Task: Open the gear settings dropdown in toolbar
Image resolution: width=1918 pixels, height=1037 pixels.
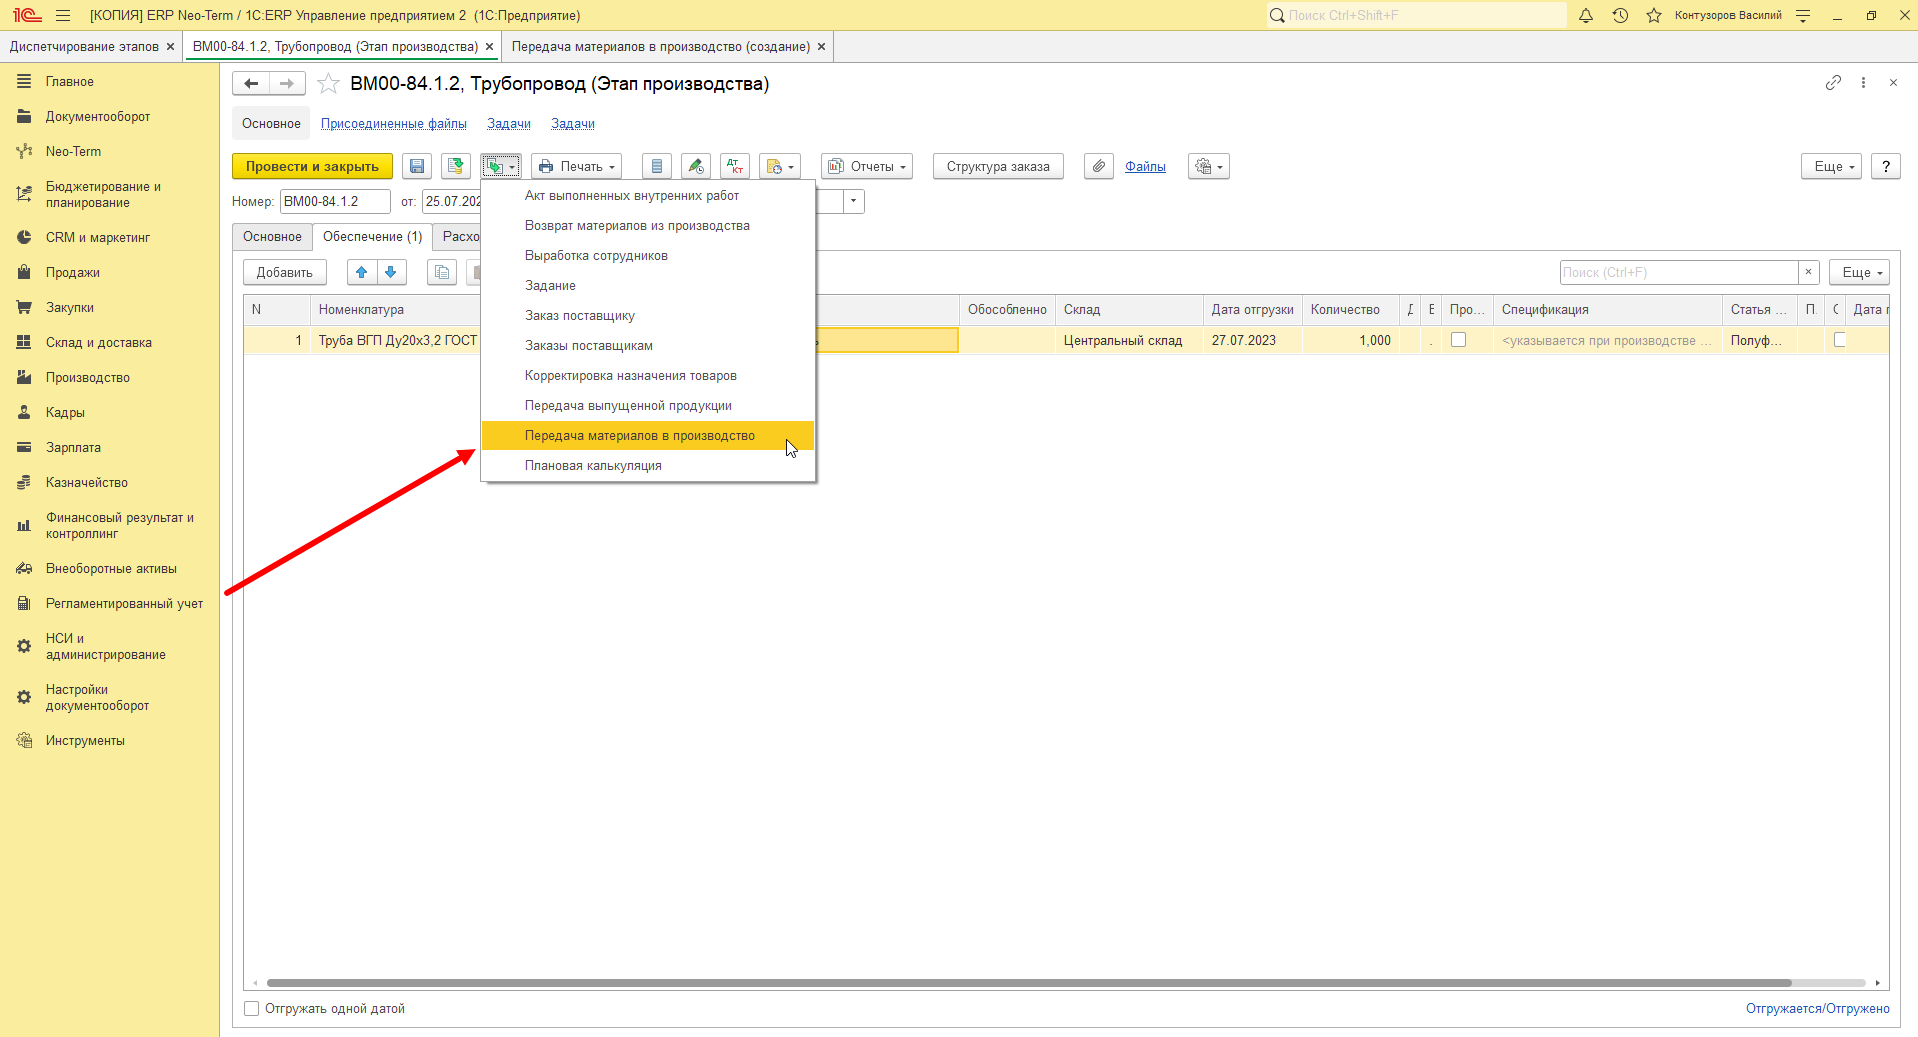Action: coord(1208,166)
